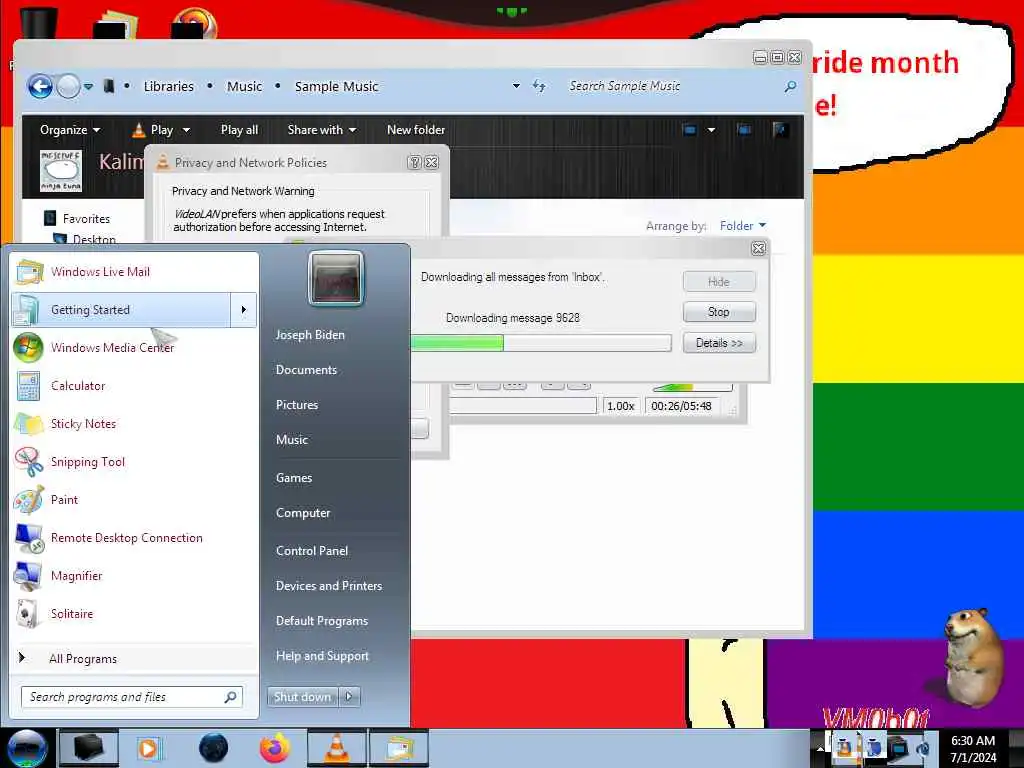Open Joseph Biden user folder link
The height and width of the screenshot is (768, 1024).
[x=310, y=334]
